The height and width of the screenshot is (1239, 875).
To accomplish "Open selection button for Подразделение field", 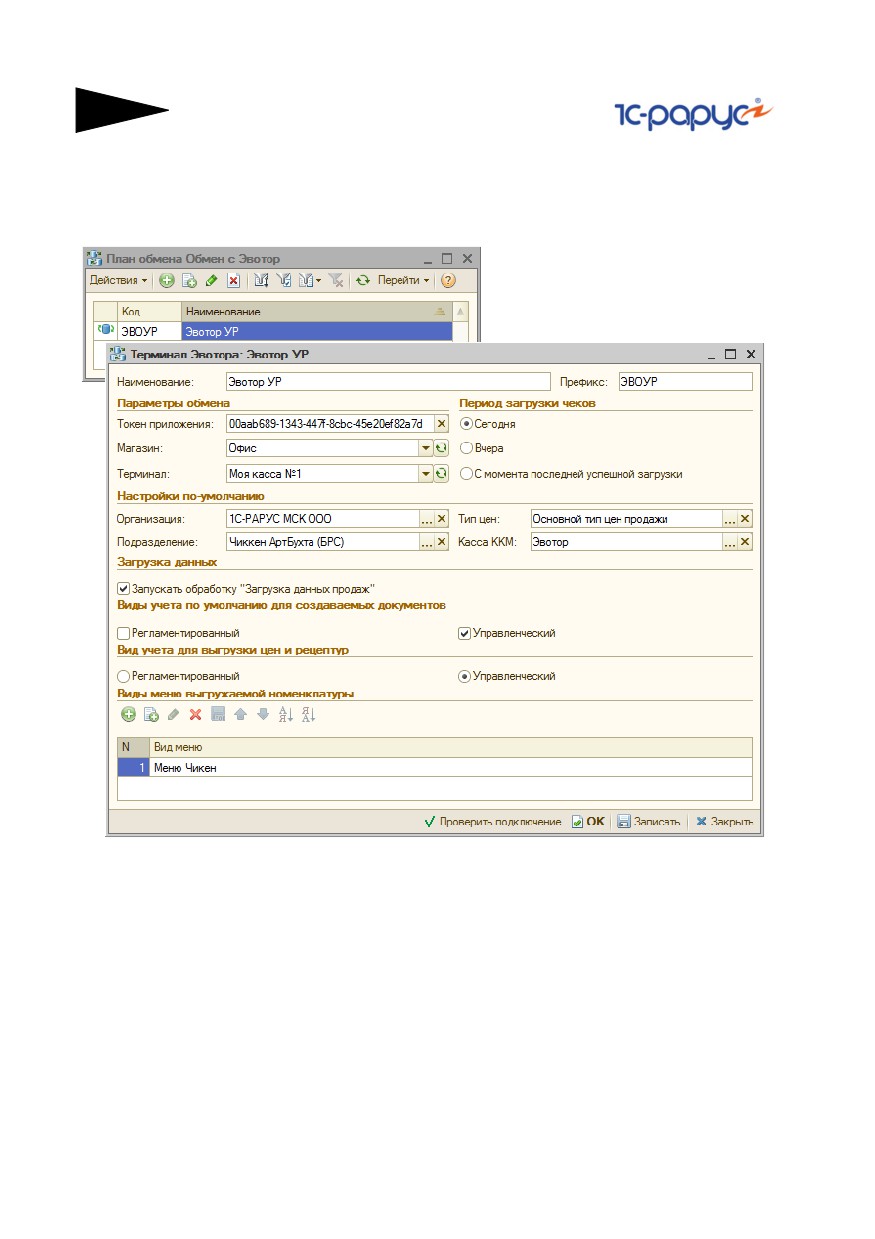I will (x=427, y=542).
